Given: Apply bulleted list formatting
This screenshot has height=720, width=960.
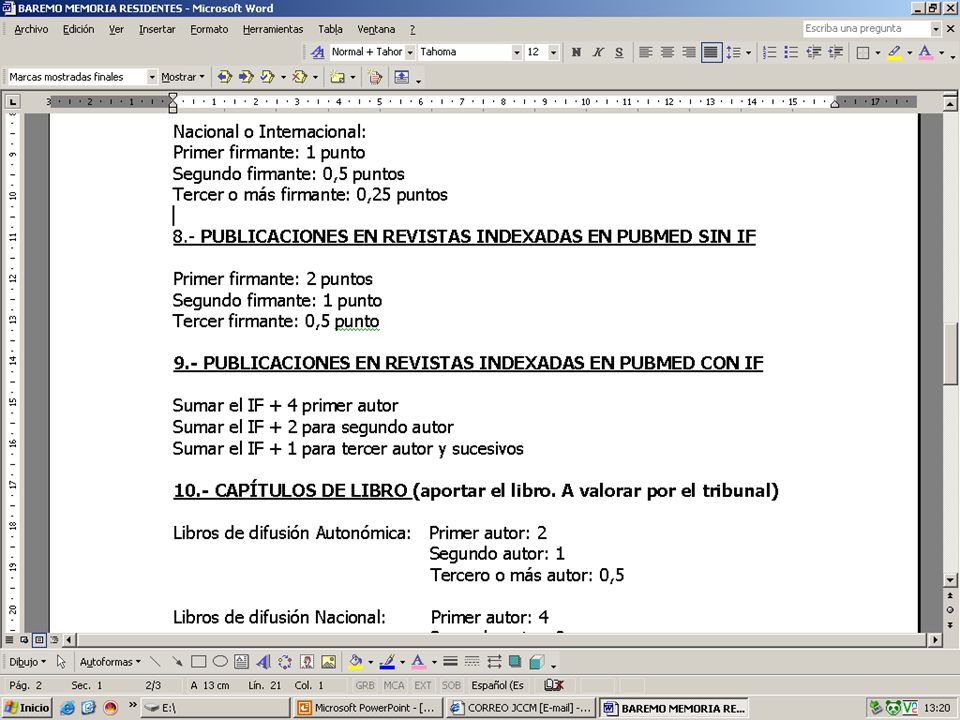Looking at the screenshot, I should (791, 52).
